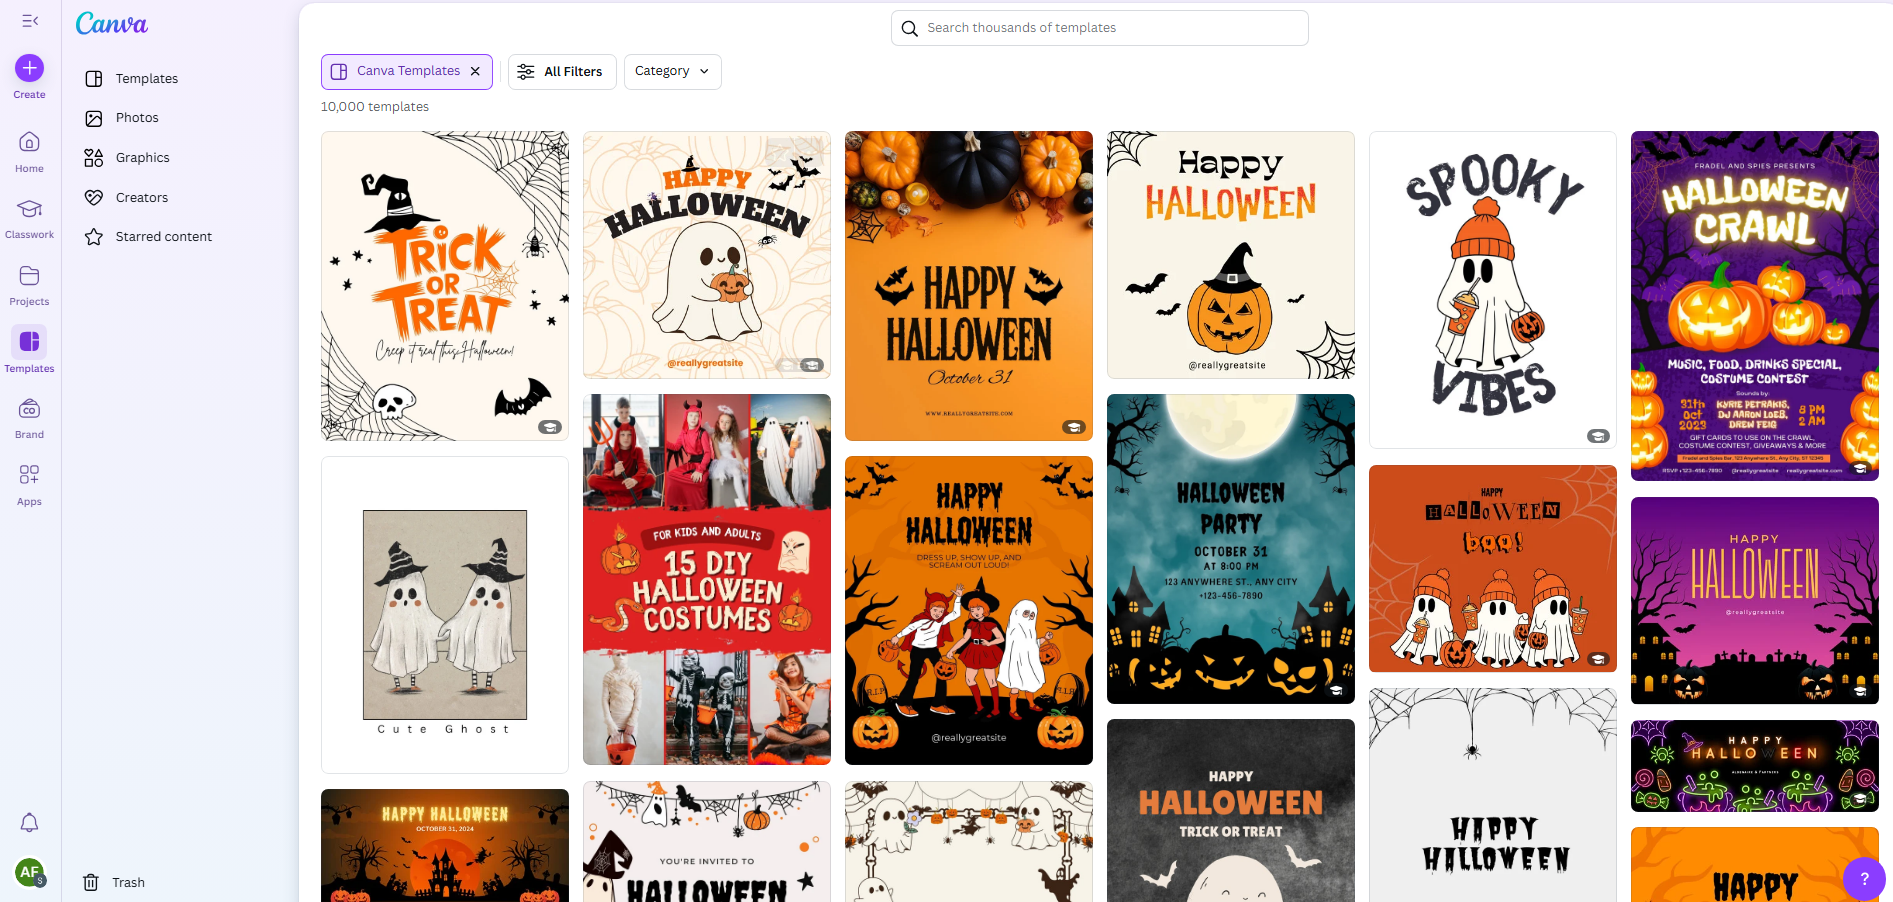This screenshot has height=902, width=1893.
Task: Open the notifications bell
Action: pyautogui.click(x=29, y=822)
